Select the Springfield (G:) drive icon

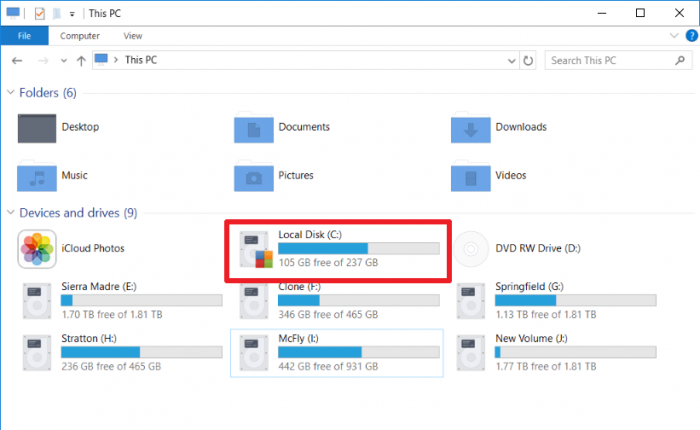pyautogui.click(x=471, y=301)
